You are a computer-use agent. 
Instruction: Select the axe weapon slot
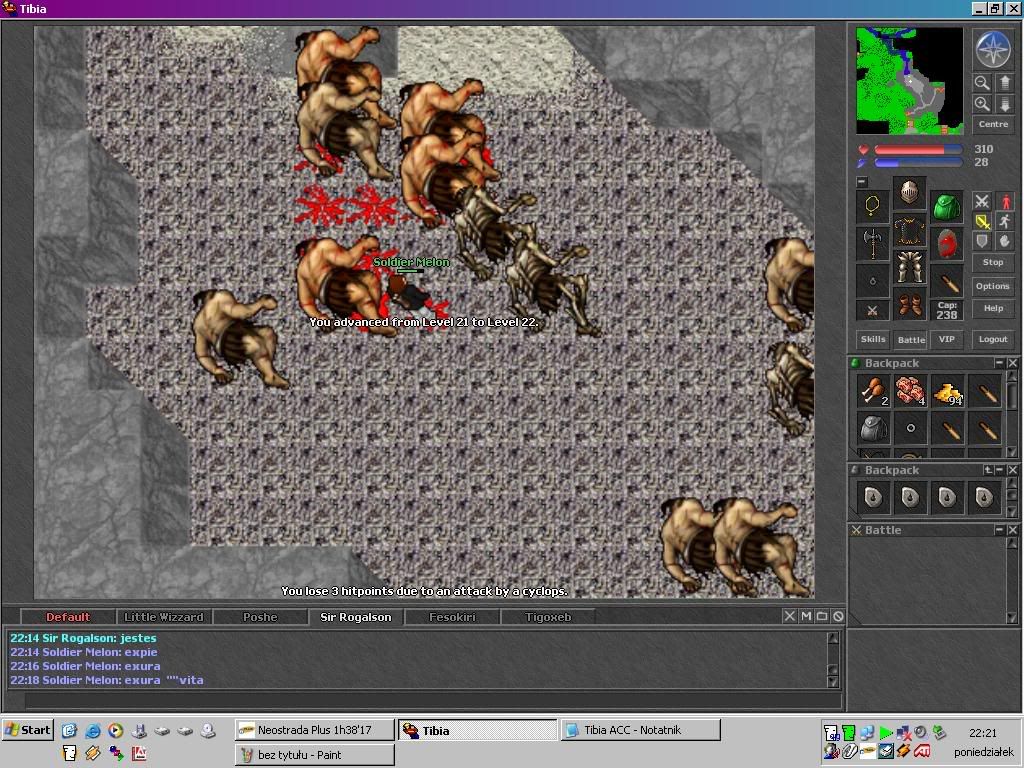point(872,244)
